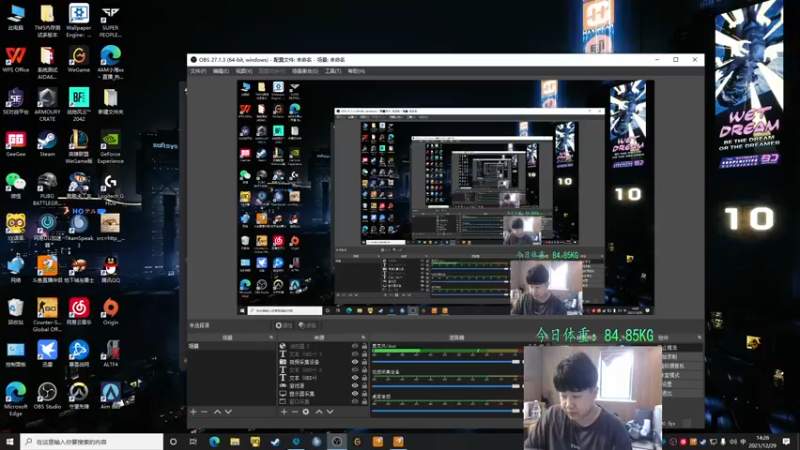The height and width of the screenshot is (450, 800).
Task: Open the 视图(V) menu in OBS
Action: [244, 71]
